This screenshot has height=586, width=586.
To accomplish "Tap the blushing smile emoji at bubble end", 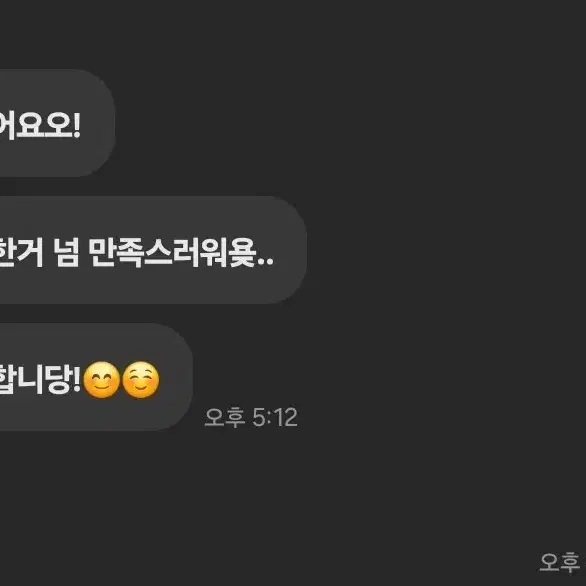I will click(141, 379).
